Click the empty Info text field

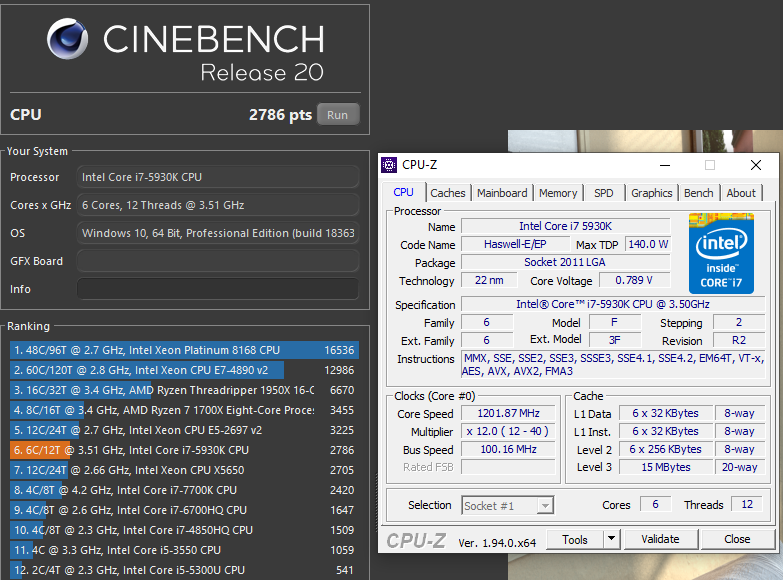click(x=217, y=289)
